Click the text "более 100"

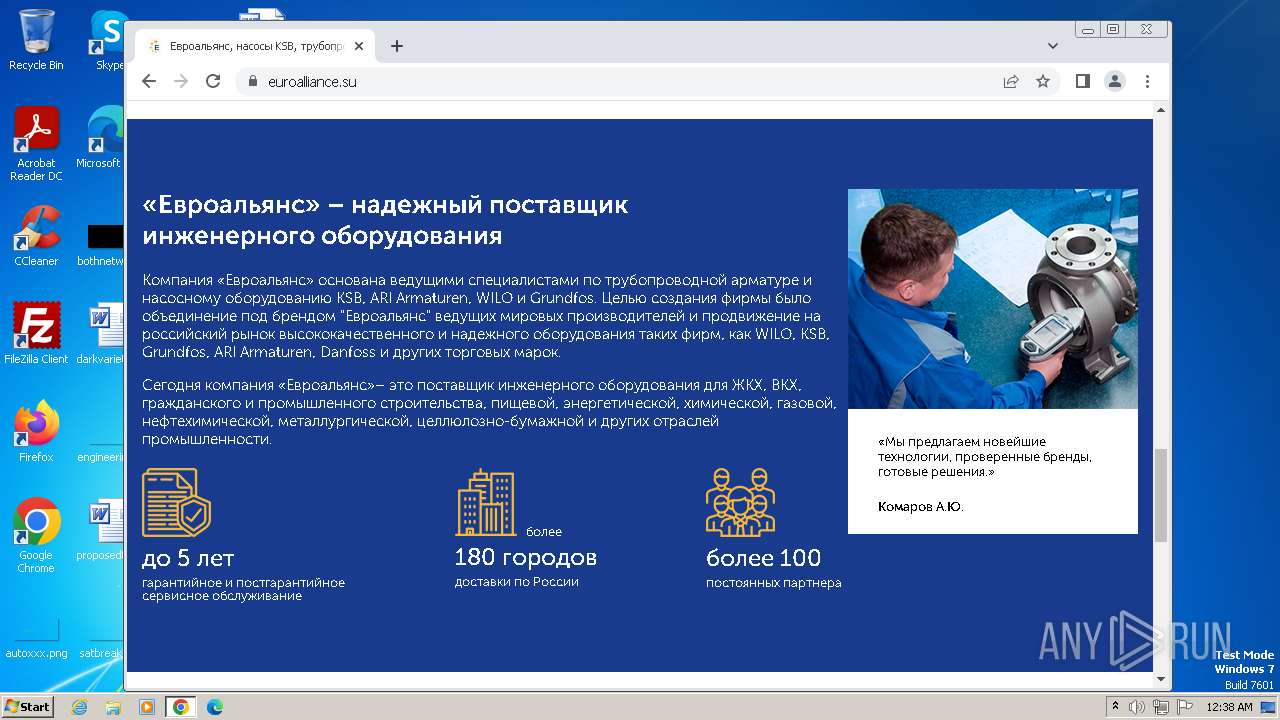(x=764, y=558)
